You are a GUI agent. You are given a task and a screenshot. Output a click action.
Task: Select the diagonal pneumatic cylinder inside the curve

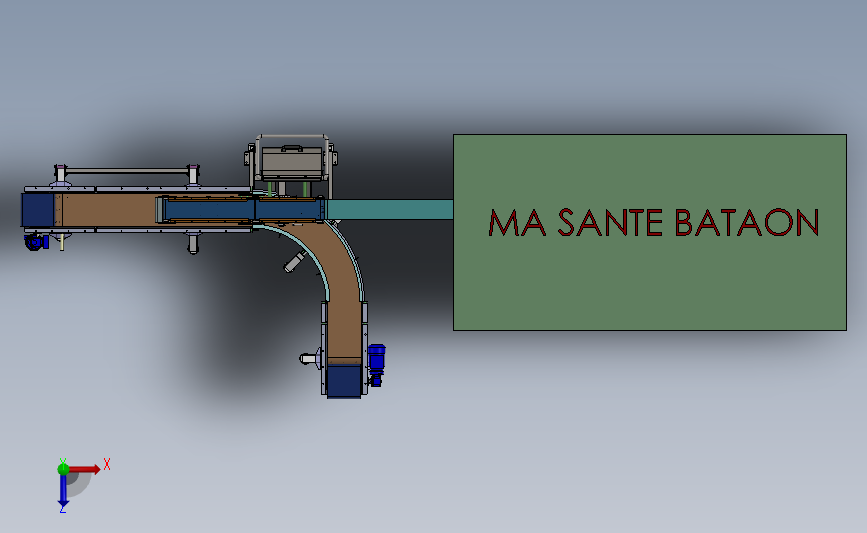coord(295,262)
